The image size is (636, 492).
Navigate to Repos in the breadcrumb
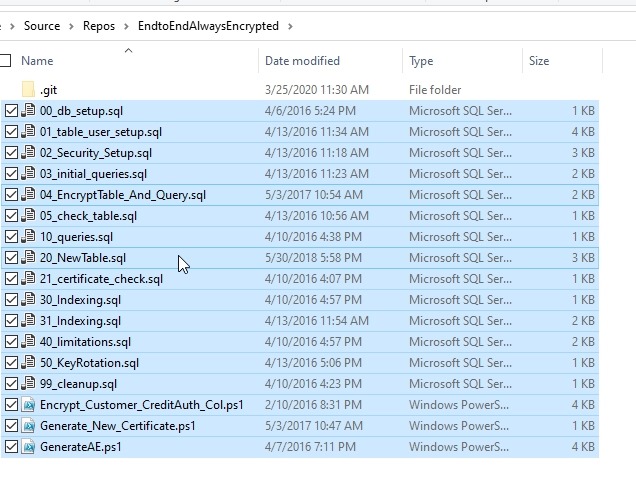click(99, 26)
